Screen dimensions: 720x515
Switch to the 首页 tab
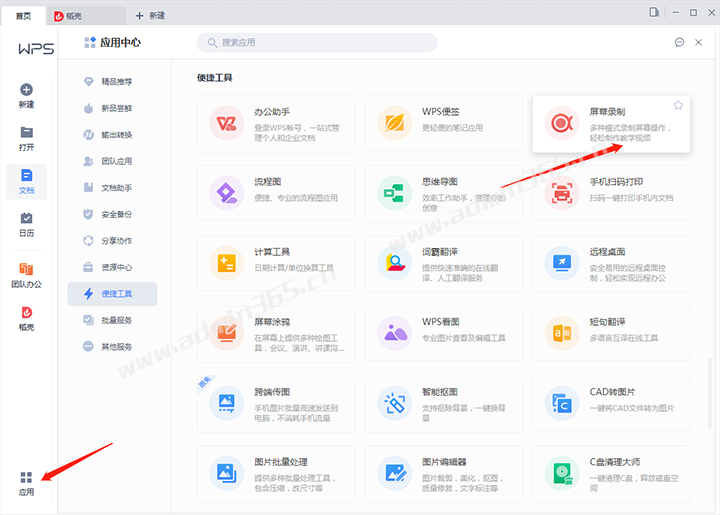[x=23, y=16]
